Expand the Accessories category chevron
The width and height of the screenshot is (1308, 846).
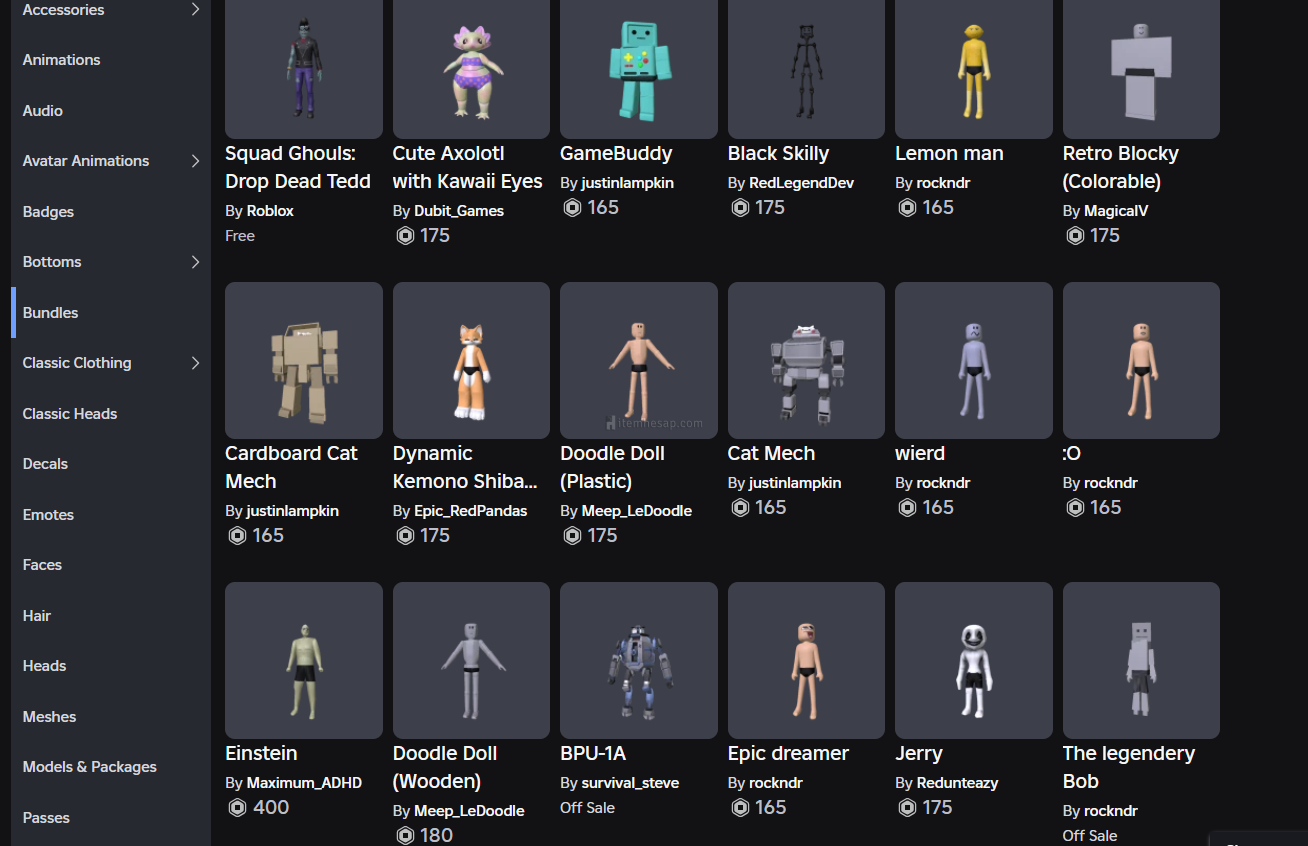[195, 10]
